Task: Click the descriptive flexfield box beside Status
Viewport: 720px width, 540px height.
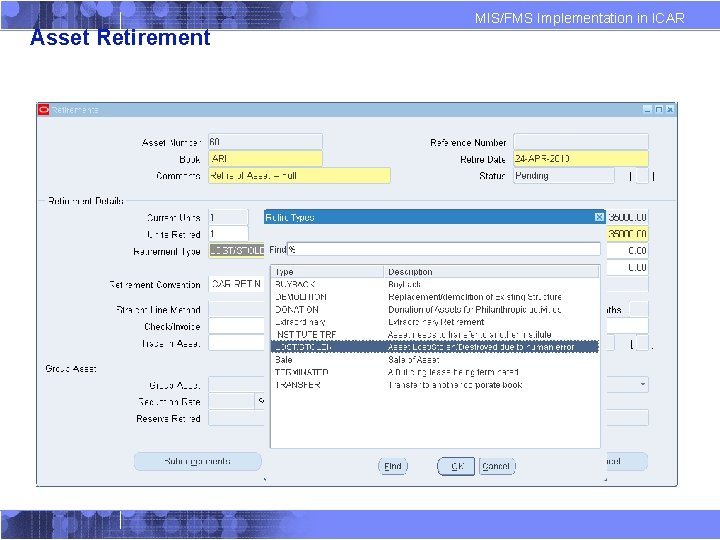Action: pos(642,176)
